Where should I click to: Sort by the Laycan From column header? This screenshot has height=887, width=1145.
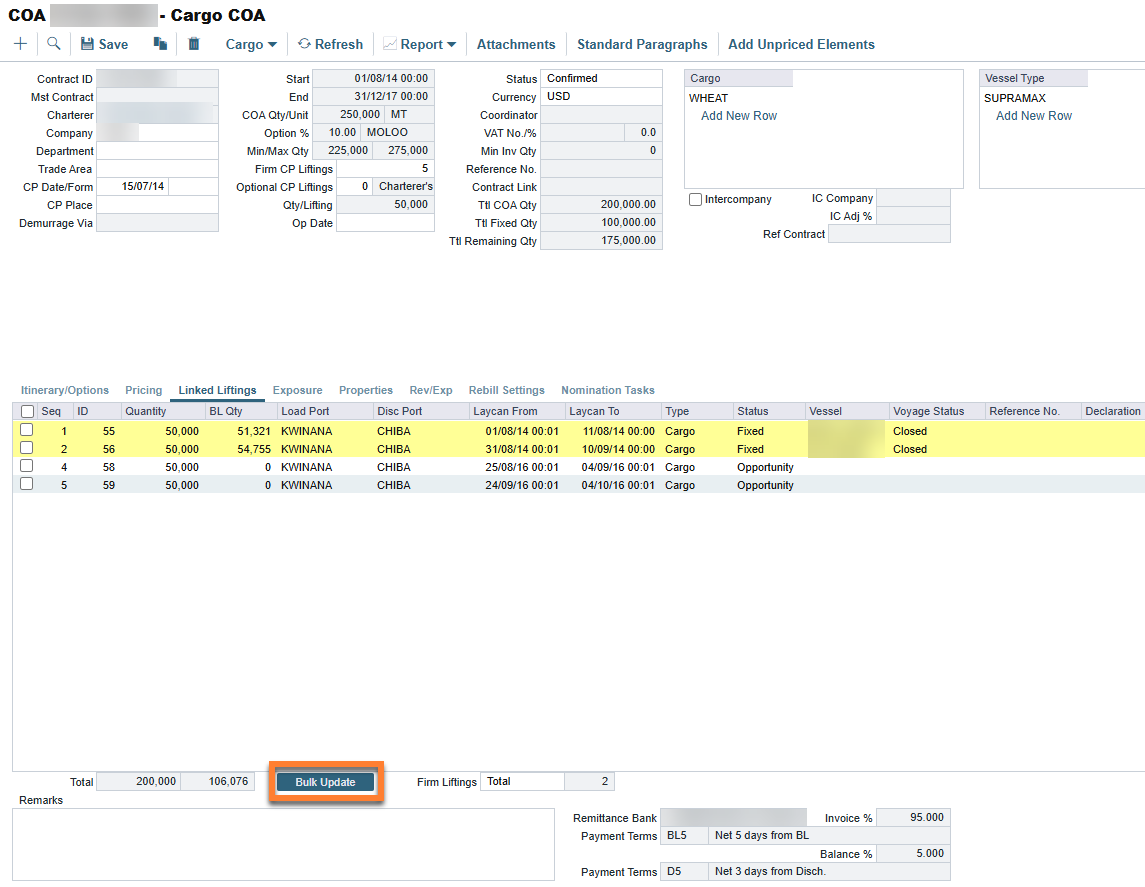[x=505, y=411]
